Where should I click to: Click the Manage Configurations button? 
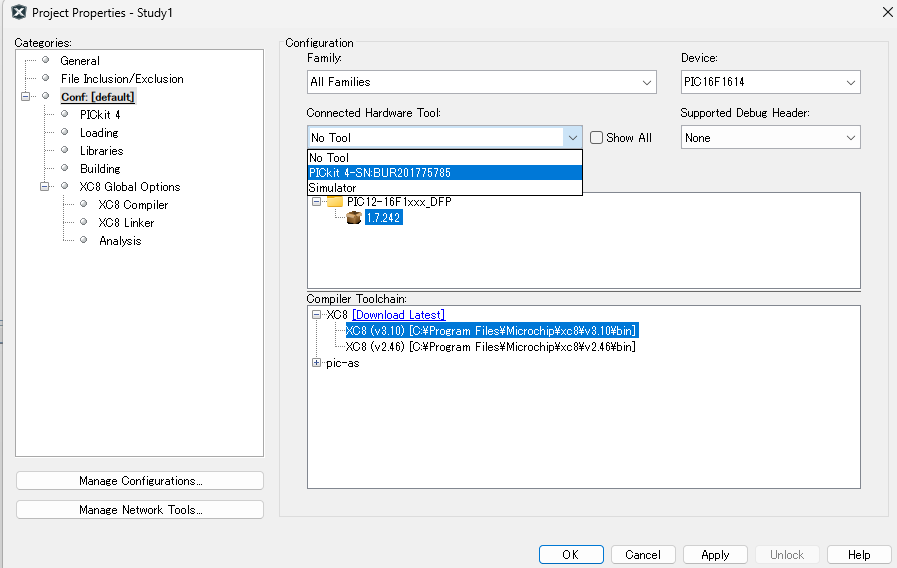pos(140,481)
